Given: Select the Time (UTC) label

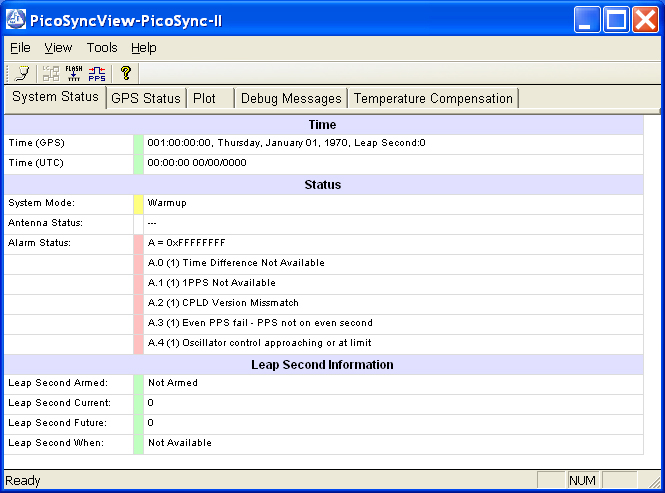Looking at the screenshot, I should click(36, 163).
